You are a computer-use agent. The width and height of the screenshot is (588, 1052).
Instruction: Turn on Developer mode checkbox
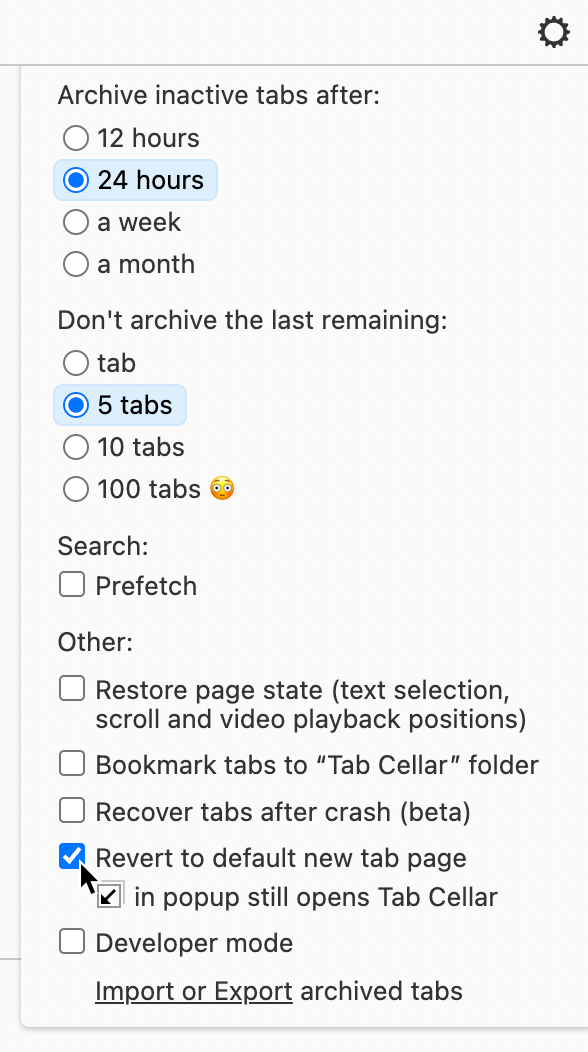(x=72, y=941)
